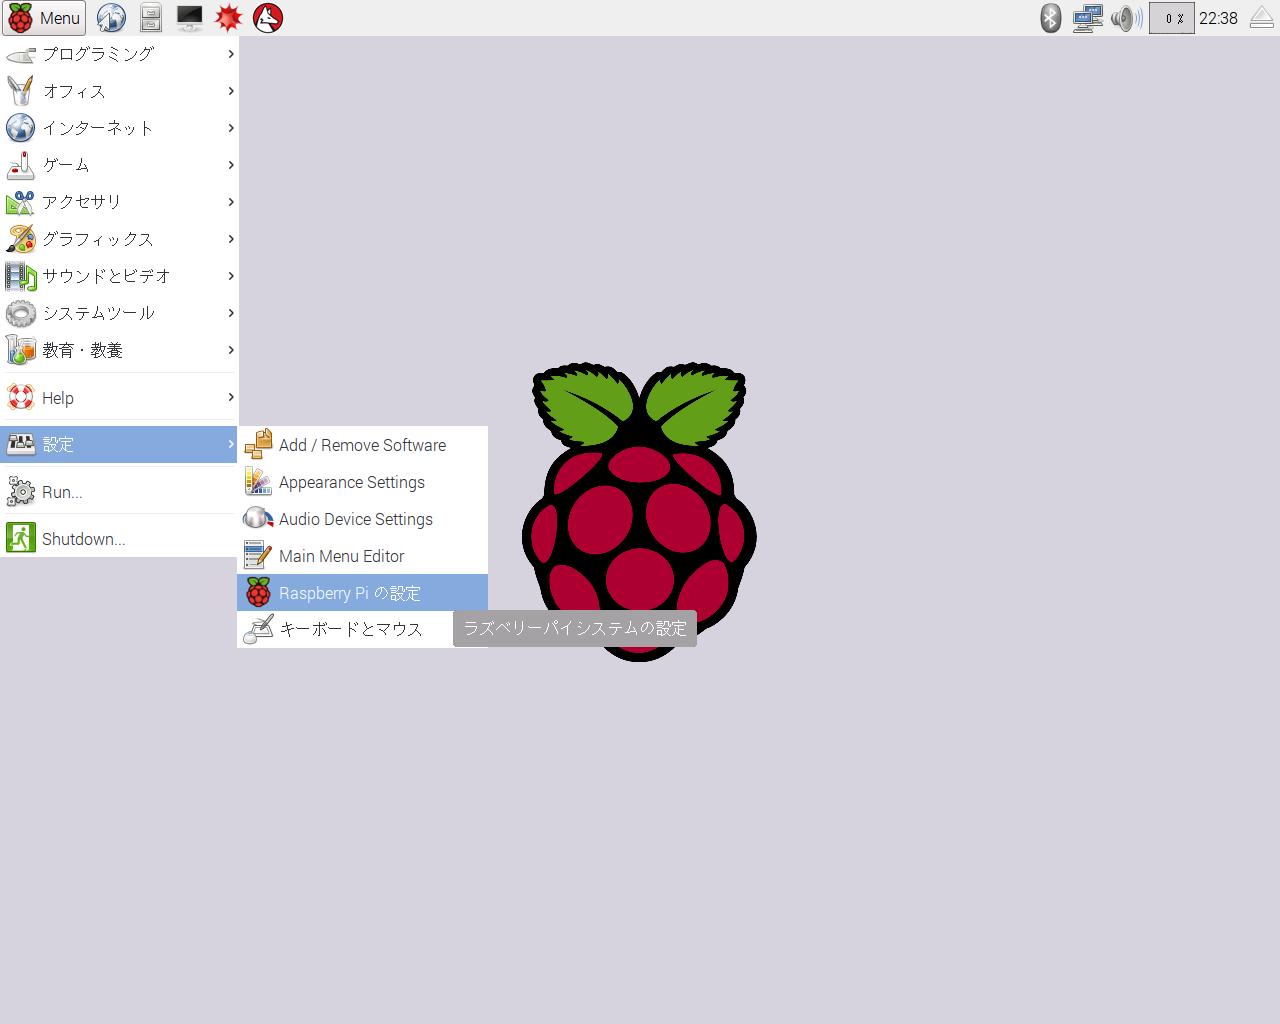Click the Shutdown exit icon
The image size is (1280, 1024).
coord(21,538)
